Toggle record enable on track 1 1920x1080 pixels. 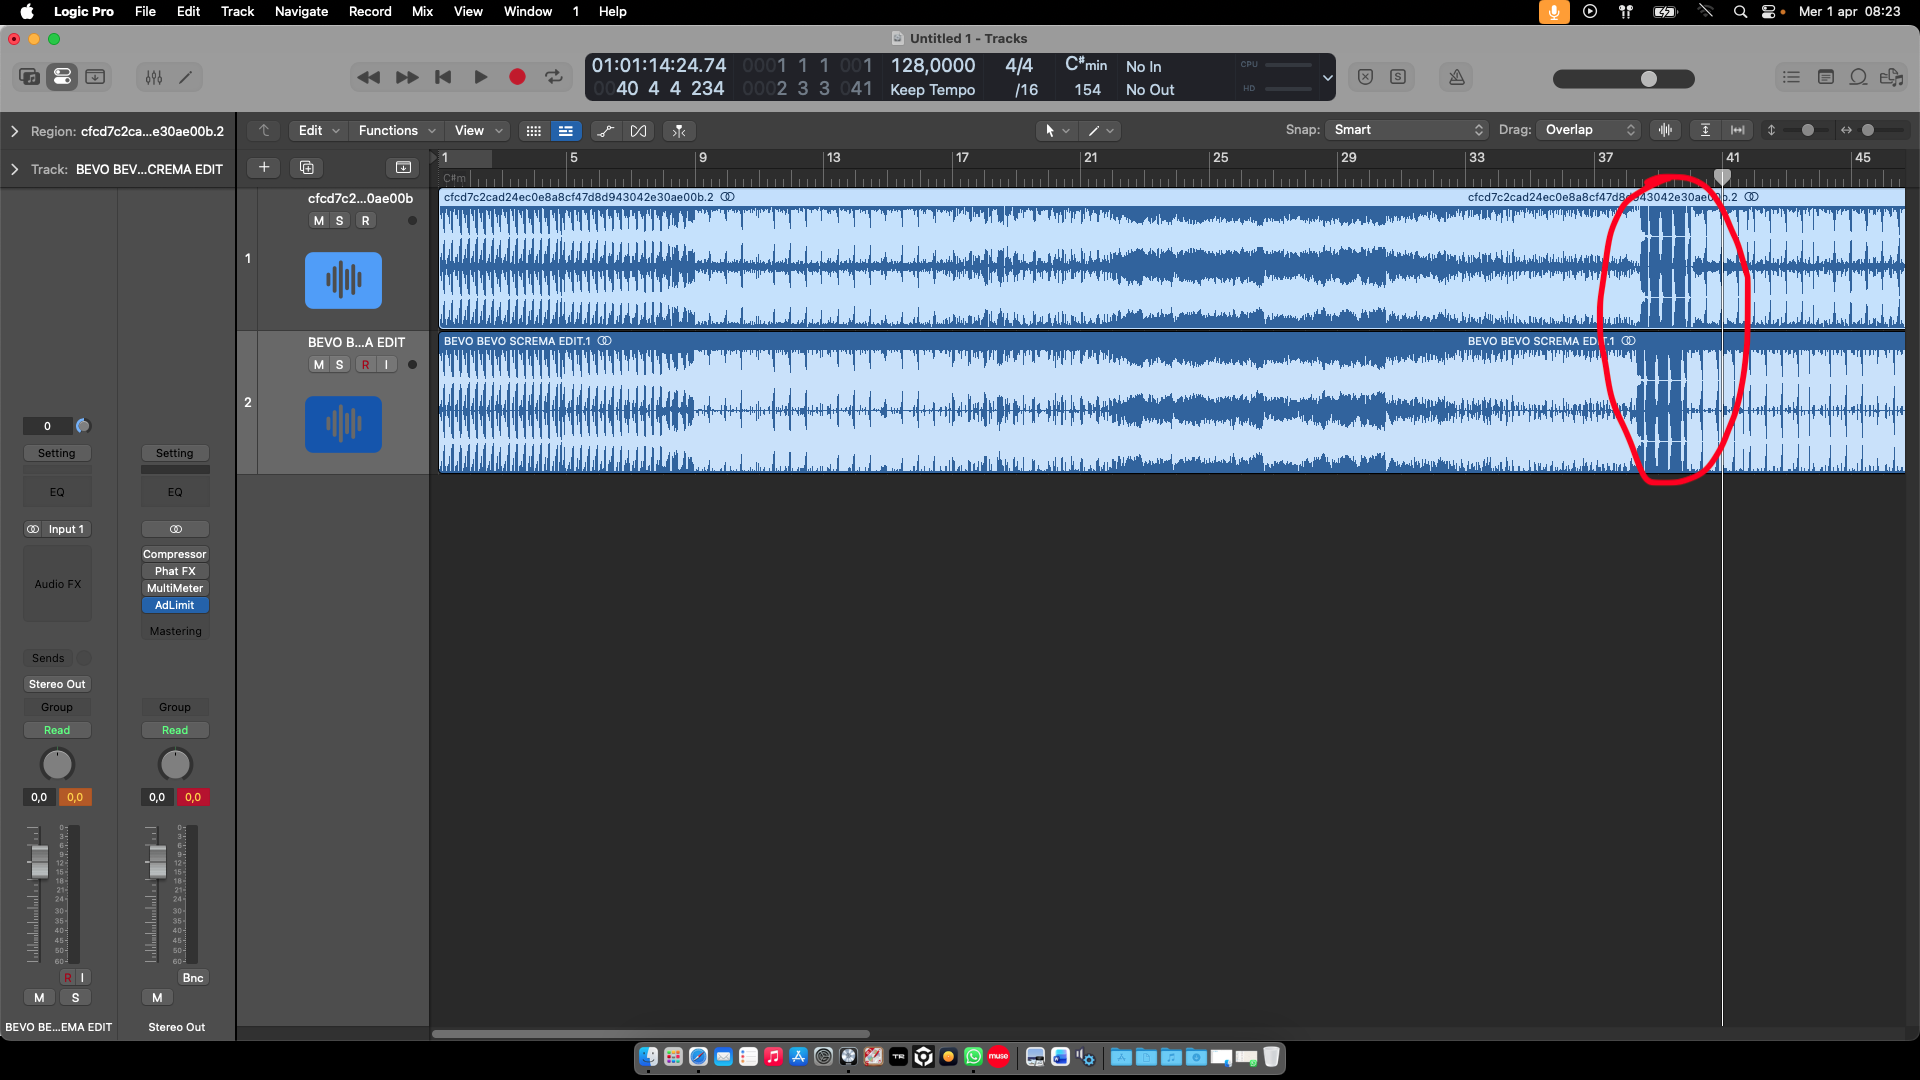tap(365, 221)
